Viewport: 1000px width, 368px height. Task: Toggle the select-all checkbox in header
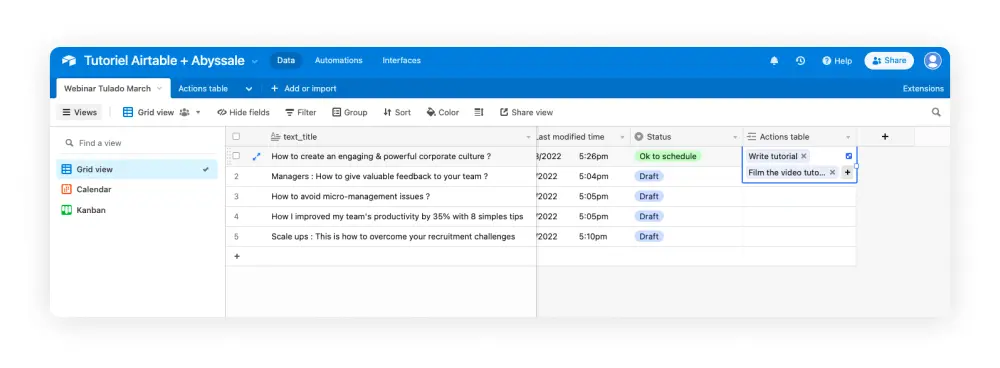click(236, 136)
